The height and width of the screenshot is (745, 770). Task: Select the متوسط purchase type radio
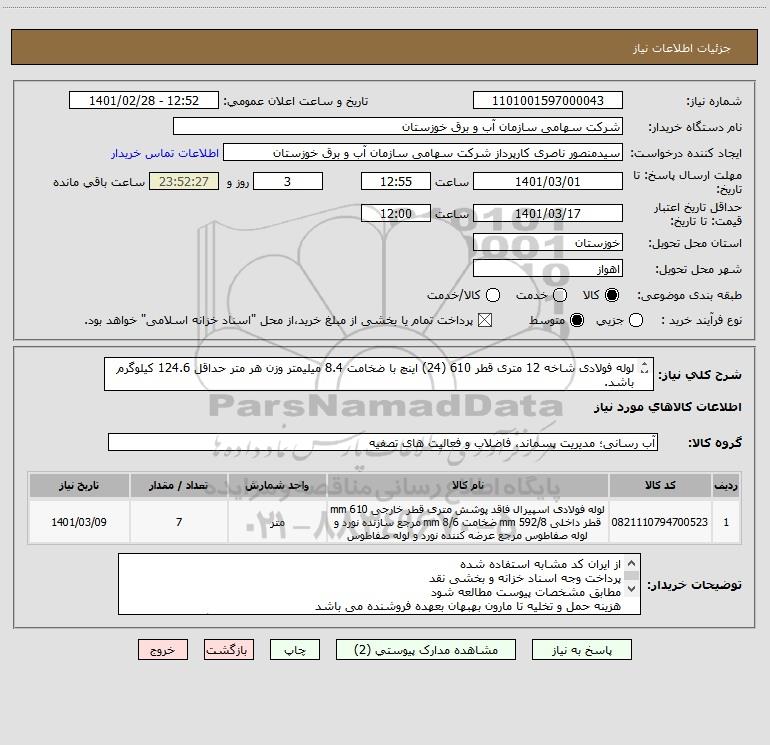(x=577, y=321)
